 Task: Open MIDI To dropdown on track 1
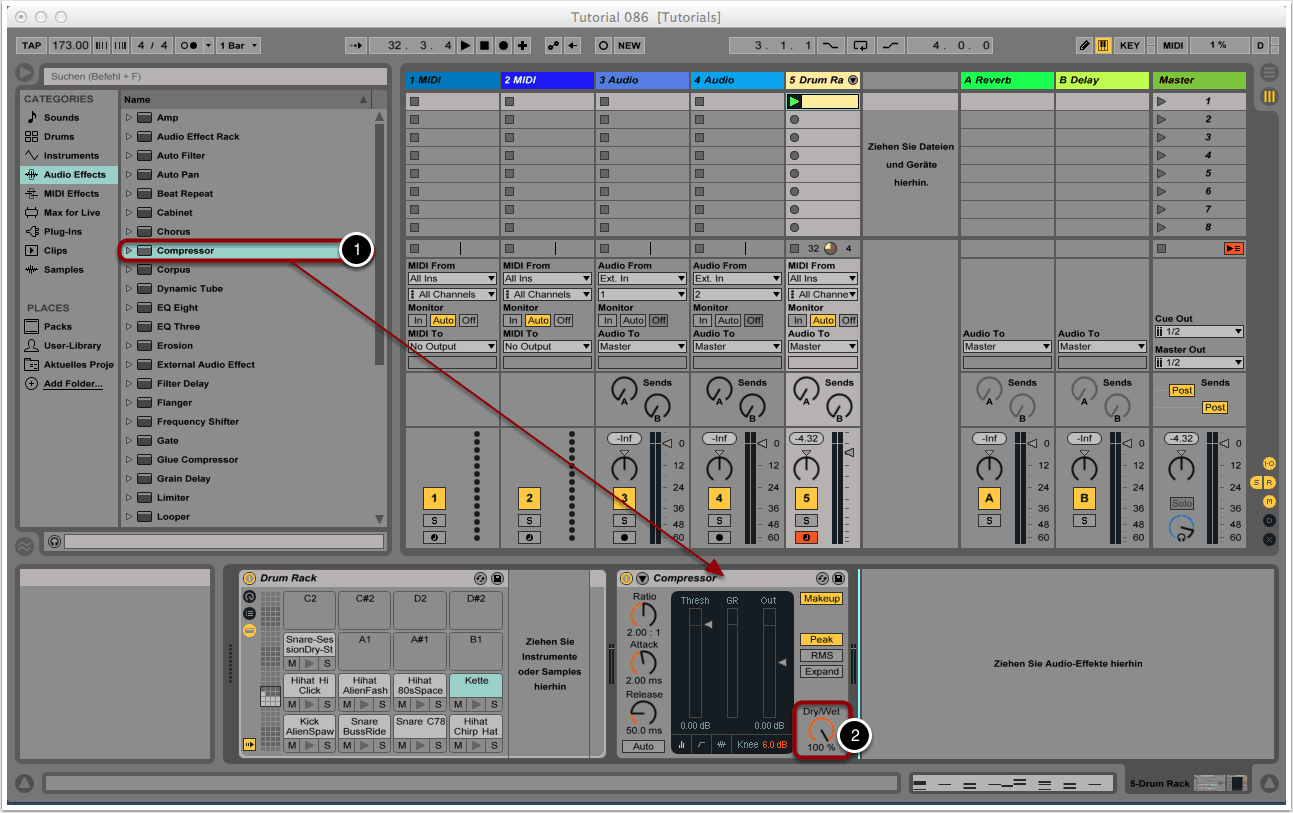point(452,347)
